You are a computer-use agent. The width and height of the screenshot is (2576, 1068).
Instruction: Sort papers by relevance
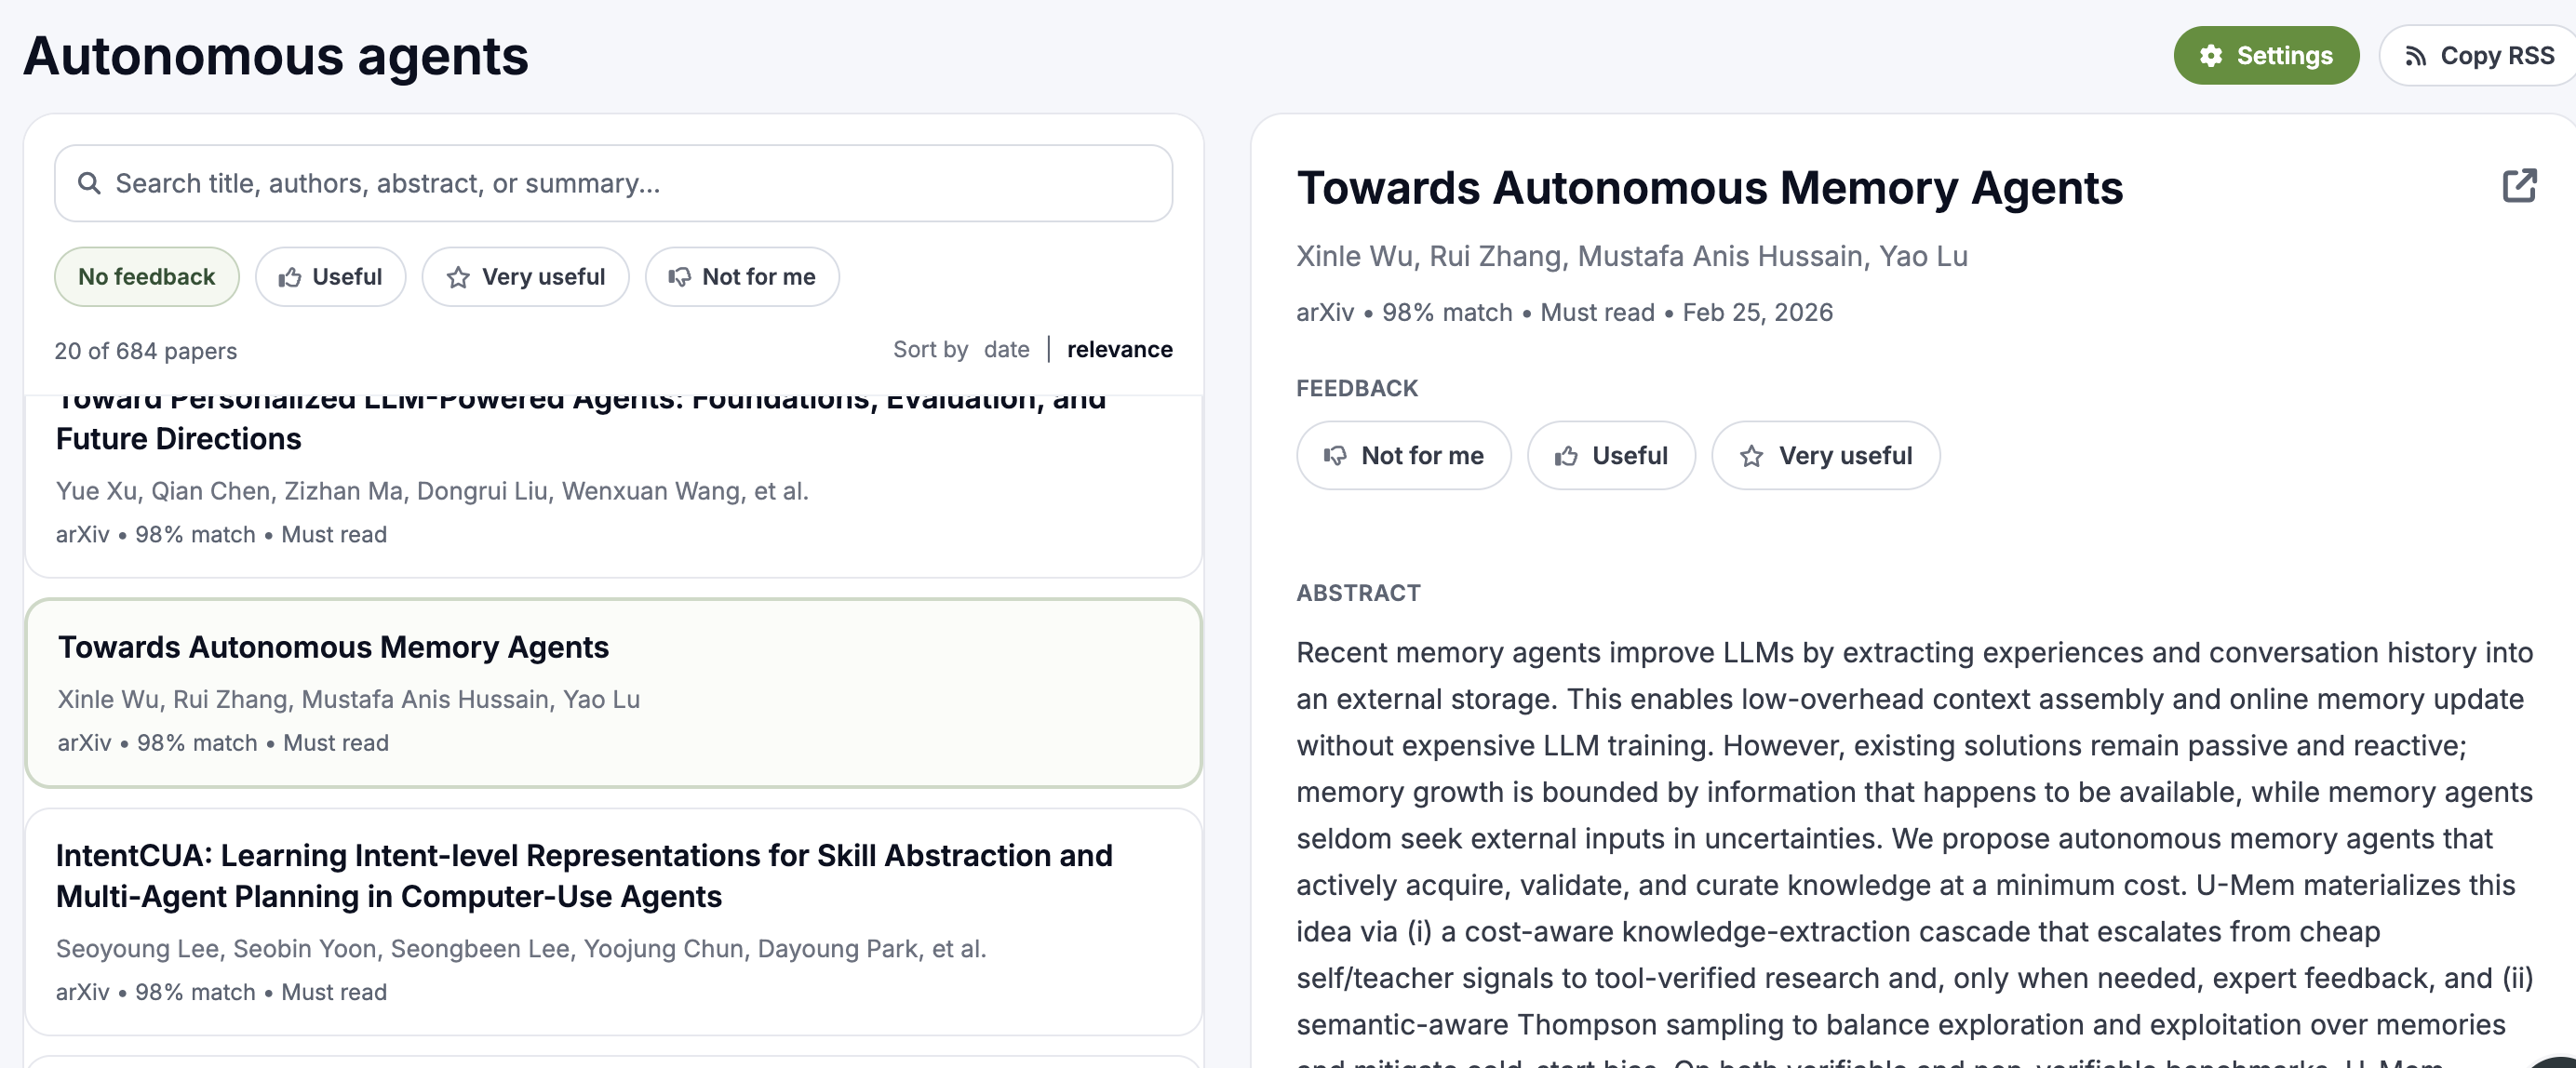pyautogui.click(x=1119, y=349)
